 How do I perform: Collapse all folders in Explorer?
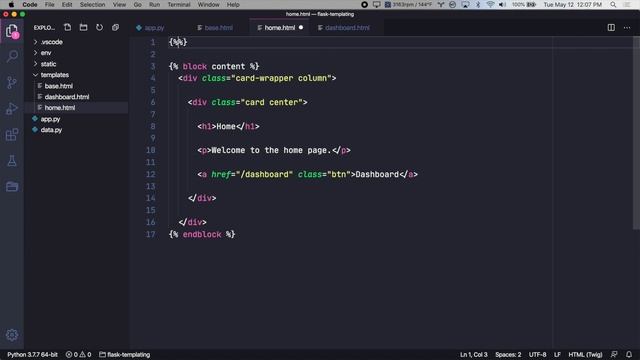pyautogui.click(x=116, y=27)
